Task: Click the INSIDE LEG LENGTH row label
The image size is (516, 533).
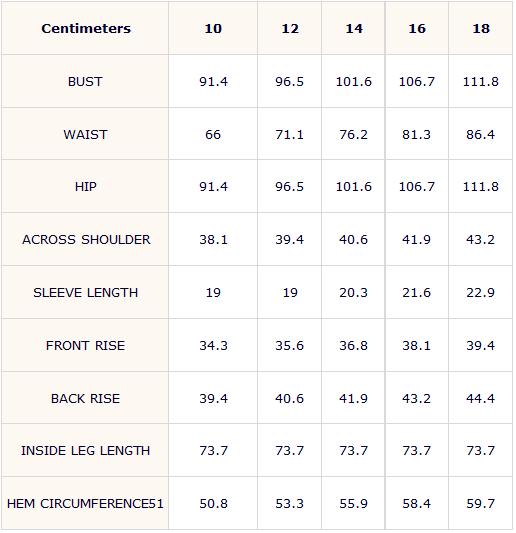Action: pyautogui.click(x=85, y=451)
